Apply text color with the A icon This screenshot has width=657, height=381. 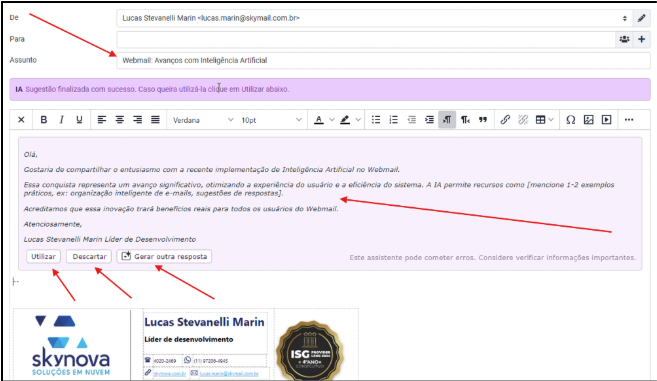319,120
